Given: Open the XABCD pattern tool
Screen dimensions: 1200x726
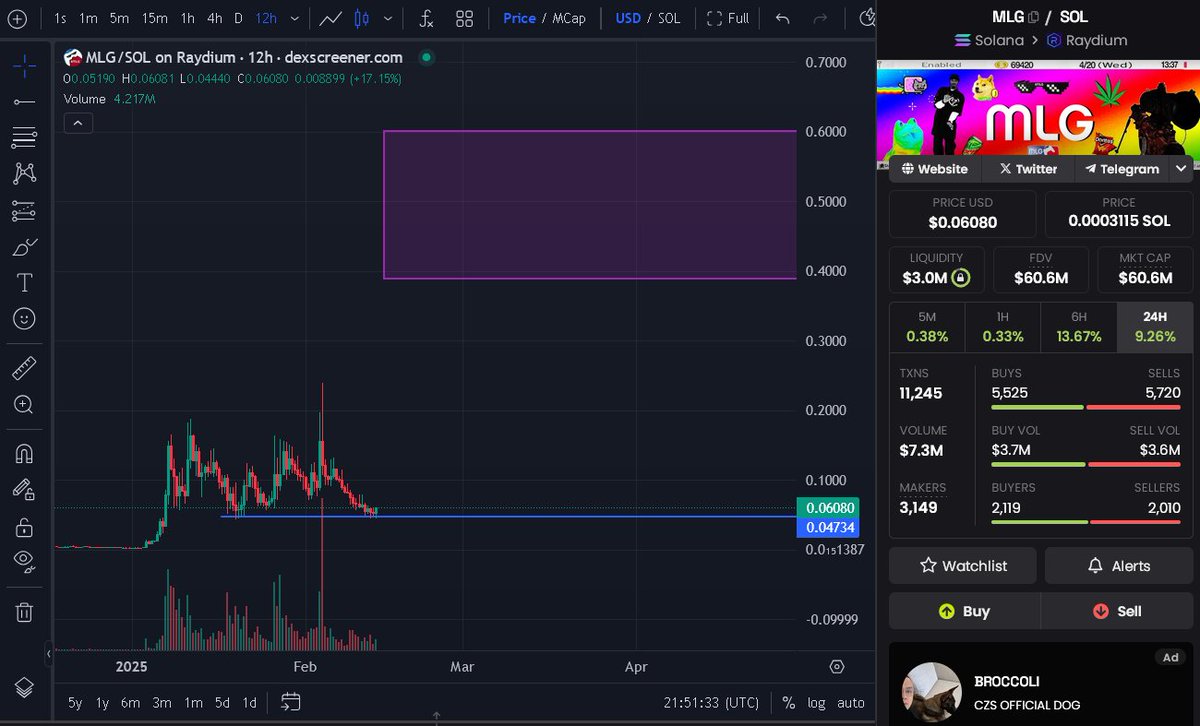Looking at the screenshot, I should (x=24, y=173).
